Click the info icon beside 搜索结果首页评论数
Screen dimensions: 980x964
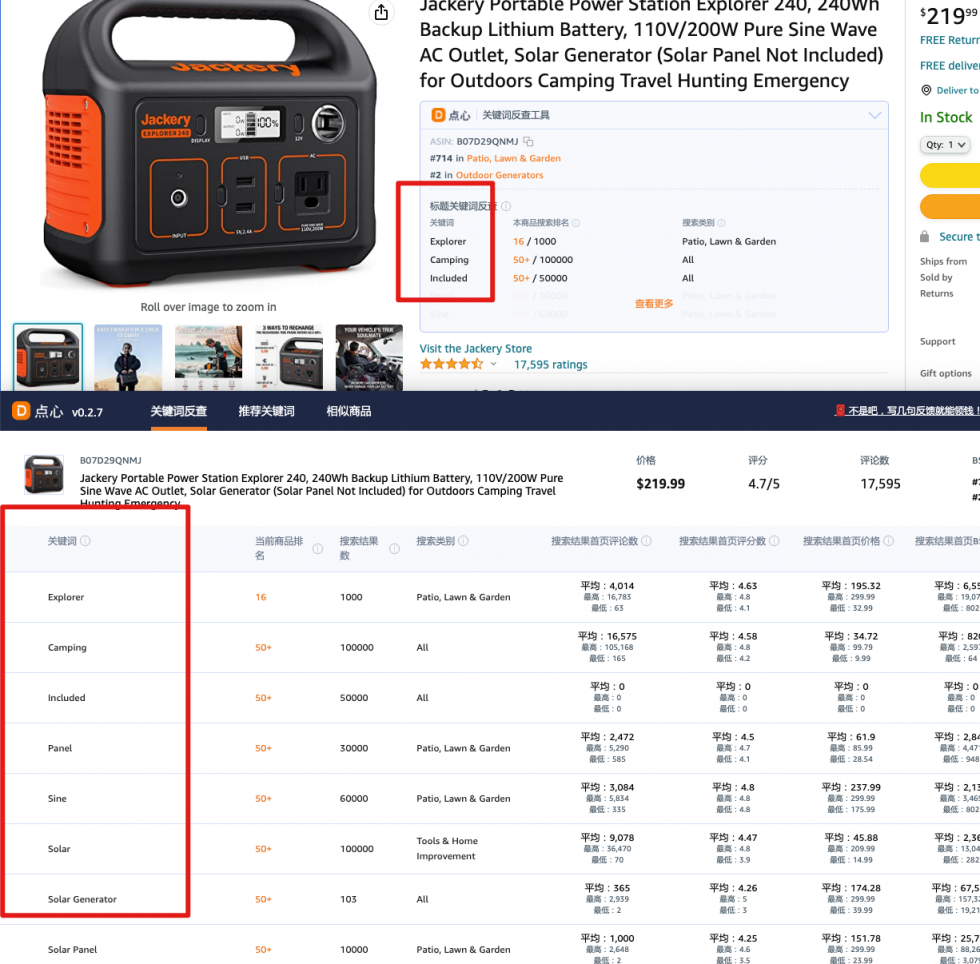point(646,541)
